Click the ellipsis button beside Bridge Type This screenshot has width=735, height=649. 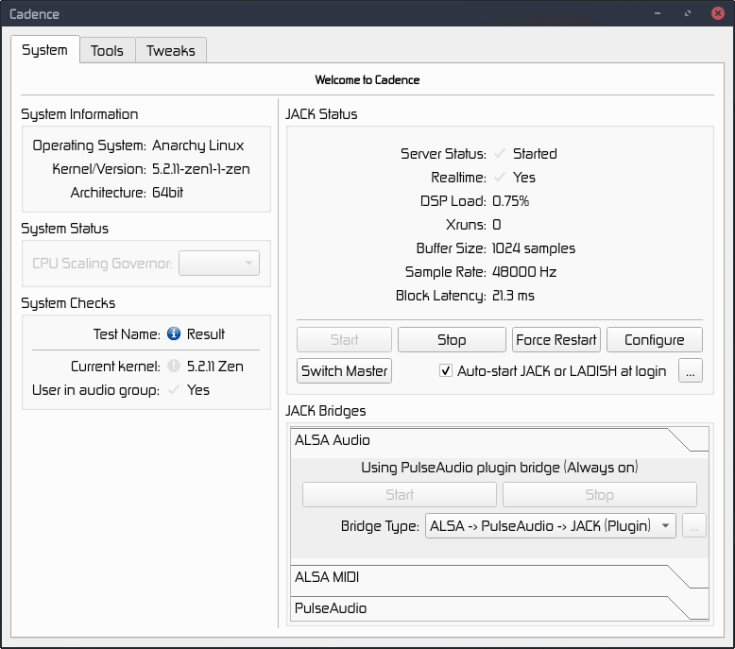pos(695,525)
